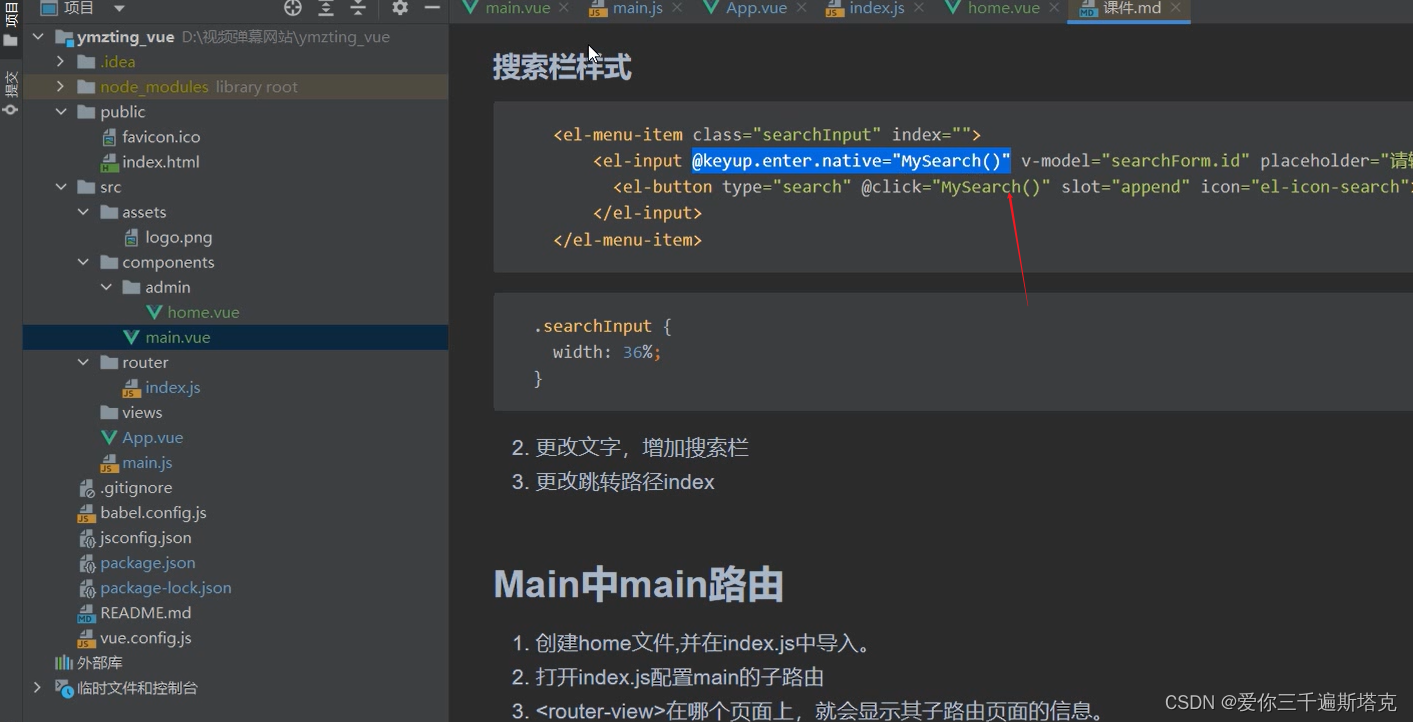Open vue.config.js in the project tree
This screenshot has height=722, width=1413.
click(143, 637)
